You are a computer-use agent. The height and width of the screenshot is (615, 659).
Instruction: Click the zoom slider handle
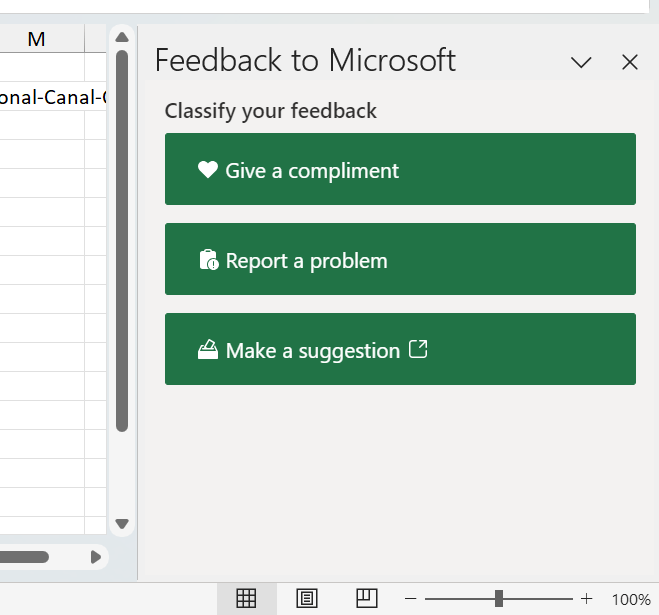pyautogui.click(x=499, y=599)
